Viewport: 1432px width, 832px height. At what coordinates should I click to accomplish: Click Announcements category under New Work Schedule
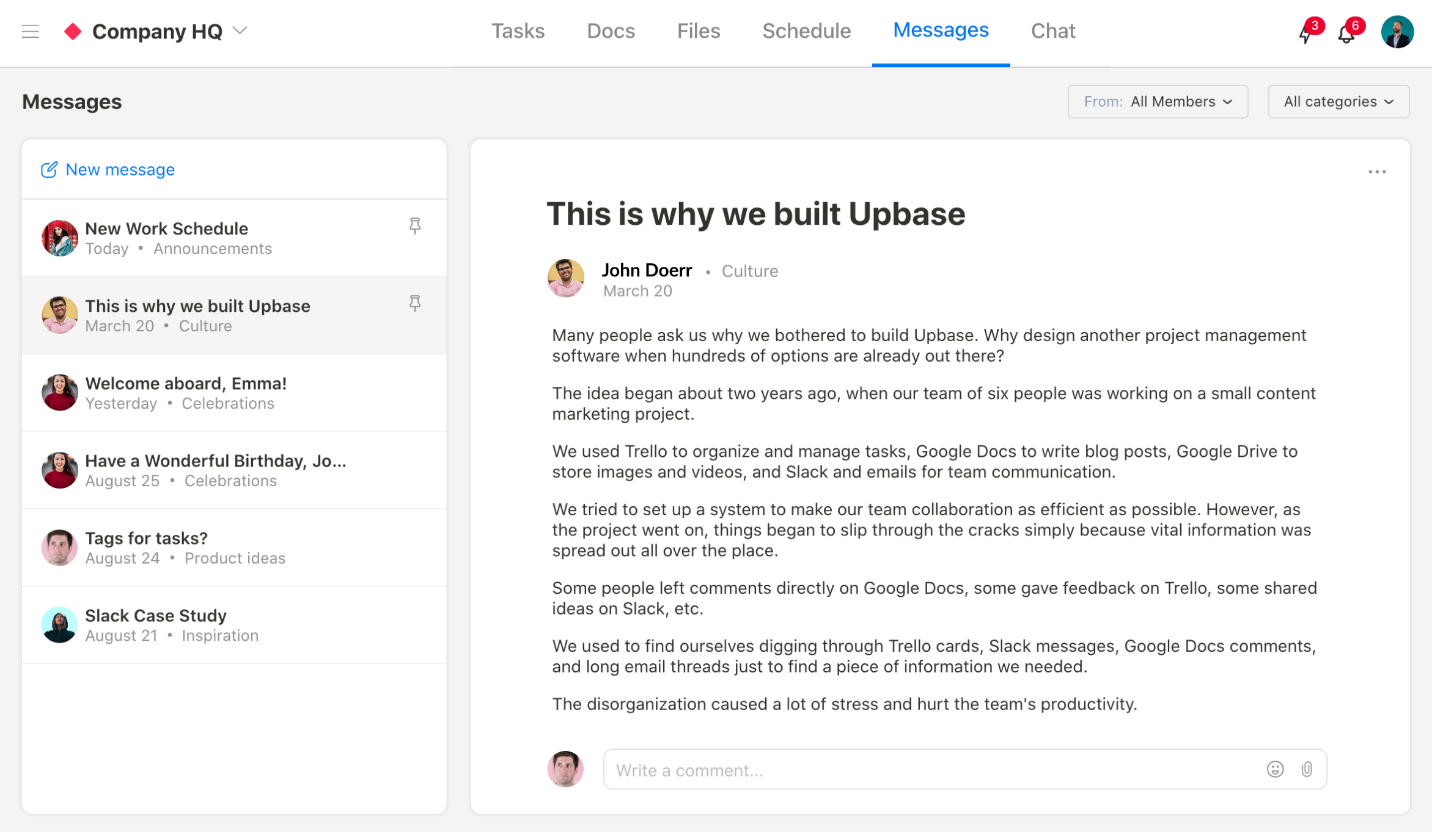(x=213, y=249)
